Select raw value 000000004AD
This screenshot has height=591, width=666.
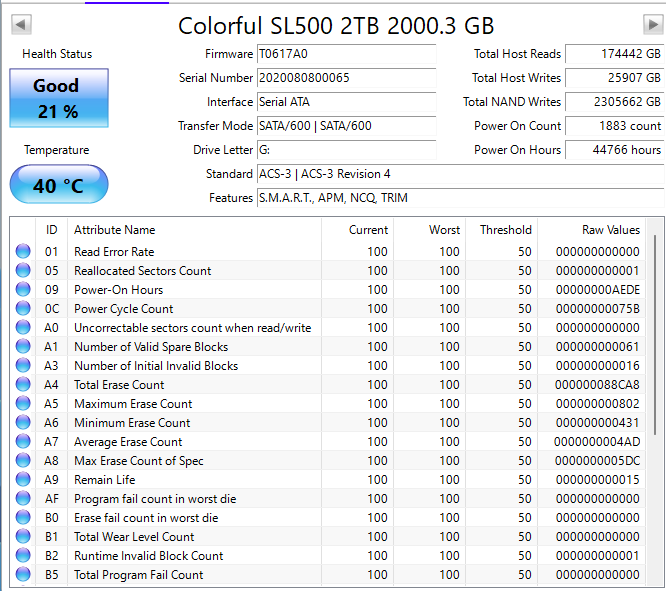coord(597,442)
